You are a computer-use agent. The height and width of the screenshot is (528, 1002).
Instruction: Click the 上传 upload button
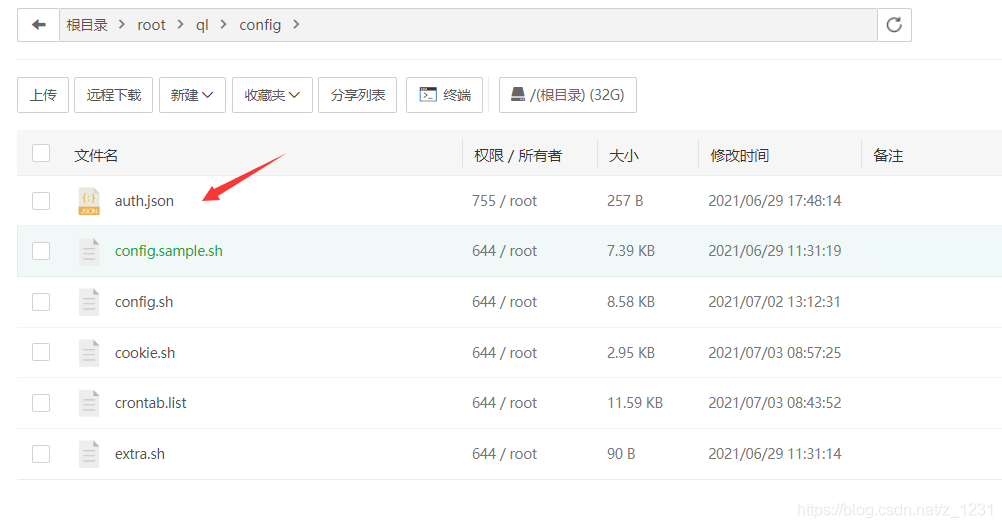(43, 95)
